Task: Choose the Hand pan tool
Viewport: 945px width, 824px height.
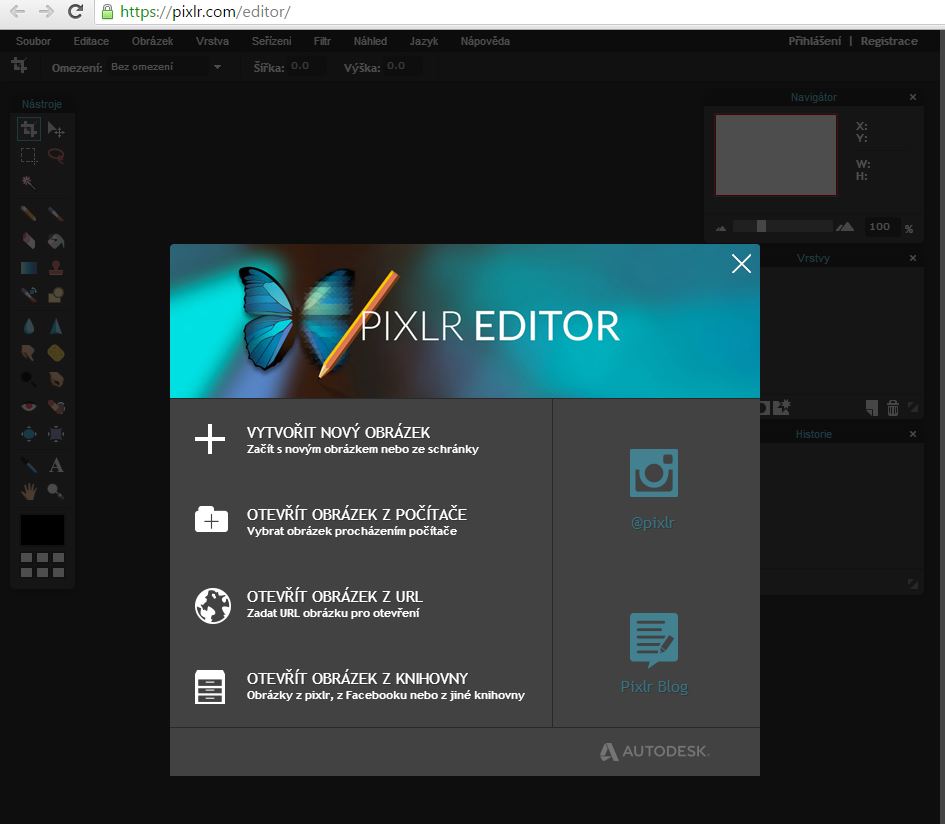Action: click(28, 491)
